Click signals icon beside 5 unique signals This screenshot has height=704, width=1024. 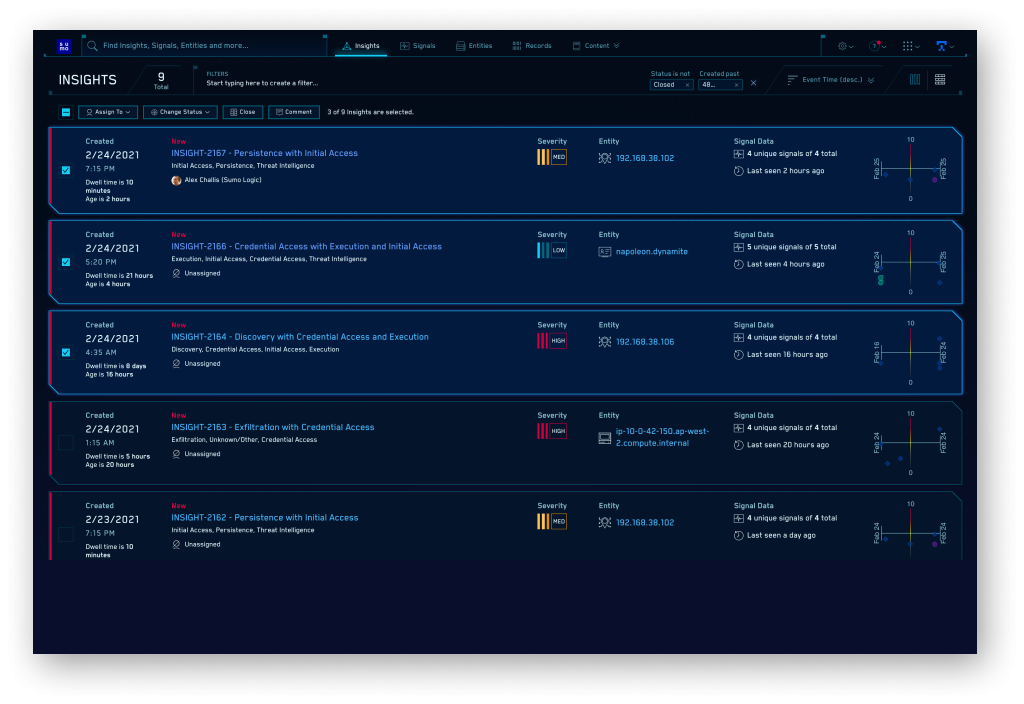click(739, 248)
